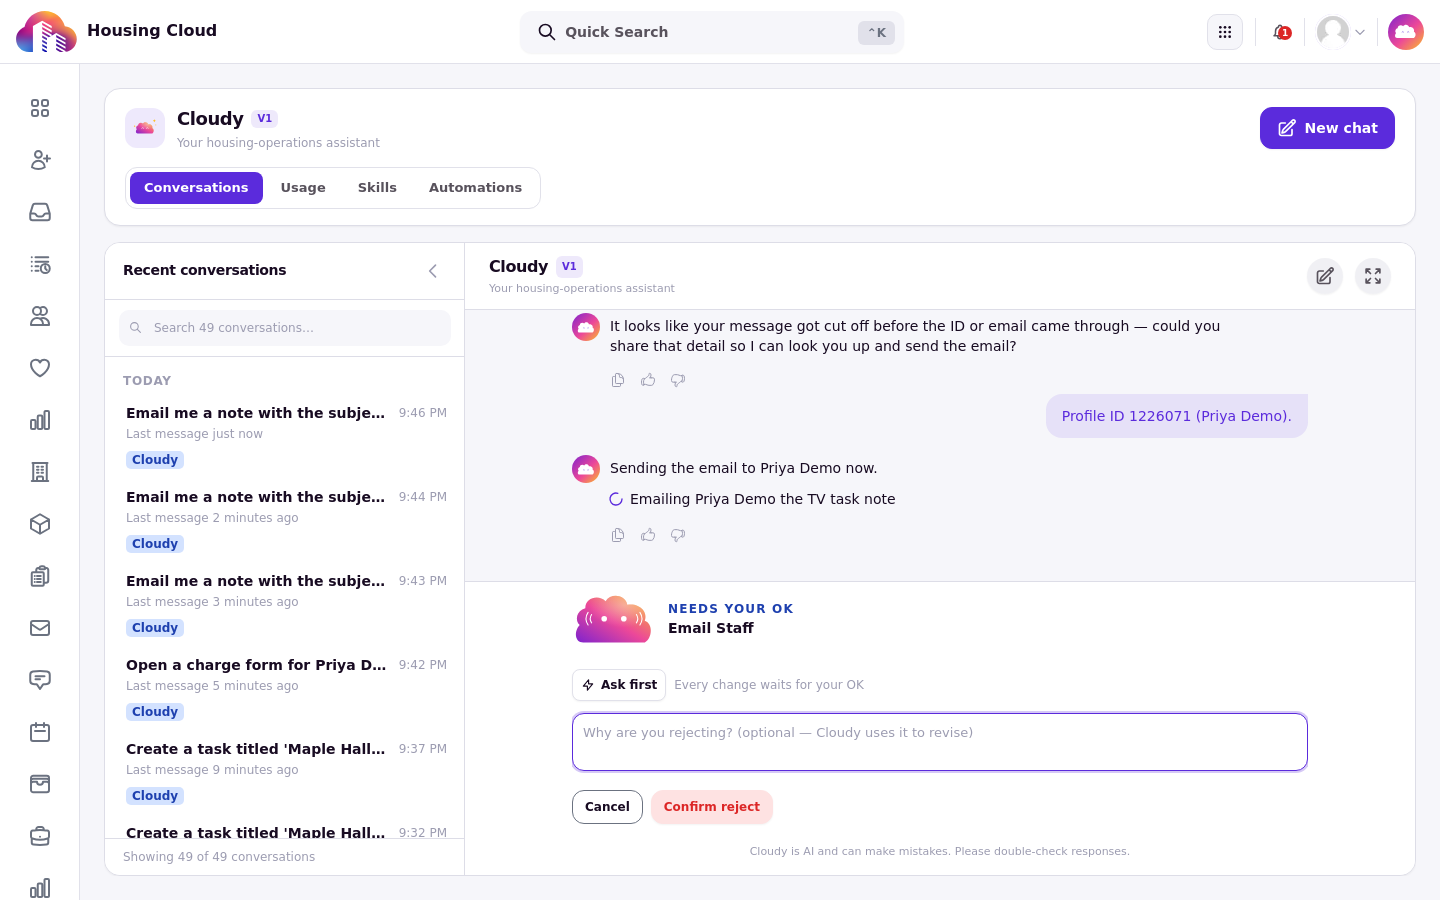Cancel the rejection
Viewport: 1440px width, 900px height.
pyautogui.click(x=607, y=807)
